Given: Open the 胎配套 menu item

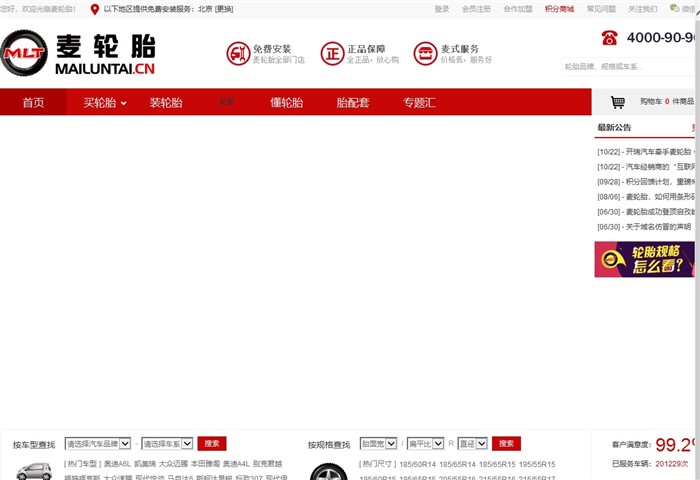Looking at the screenshot, I should click(353, 103).
